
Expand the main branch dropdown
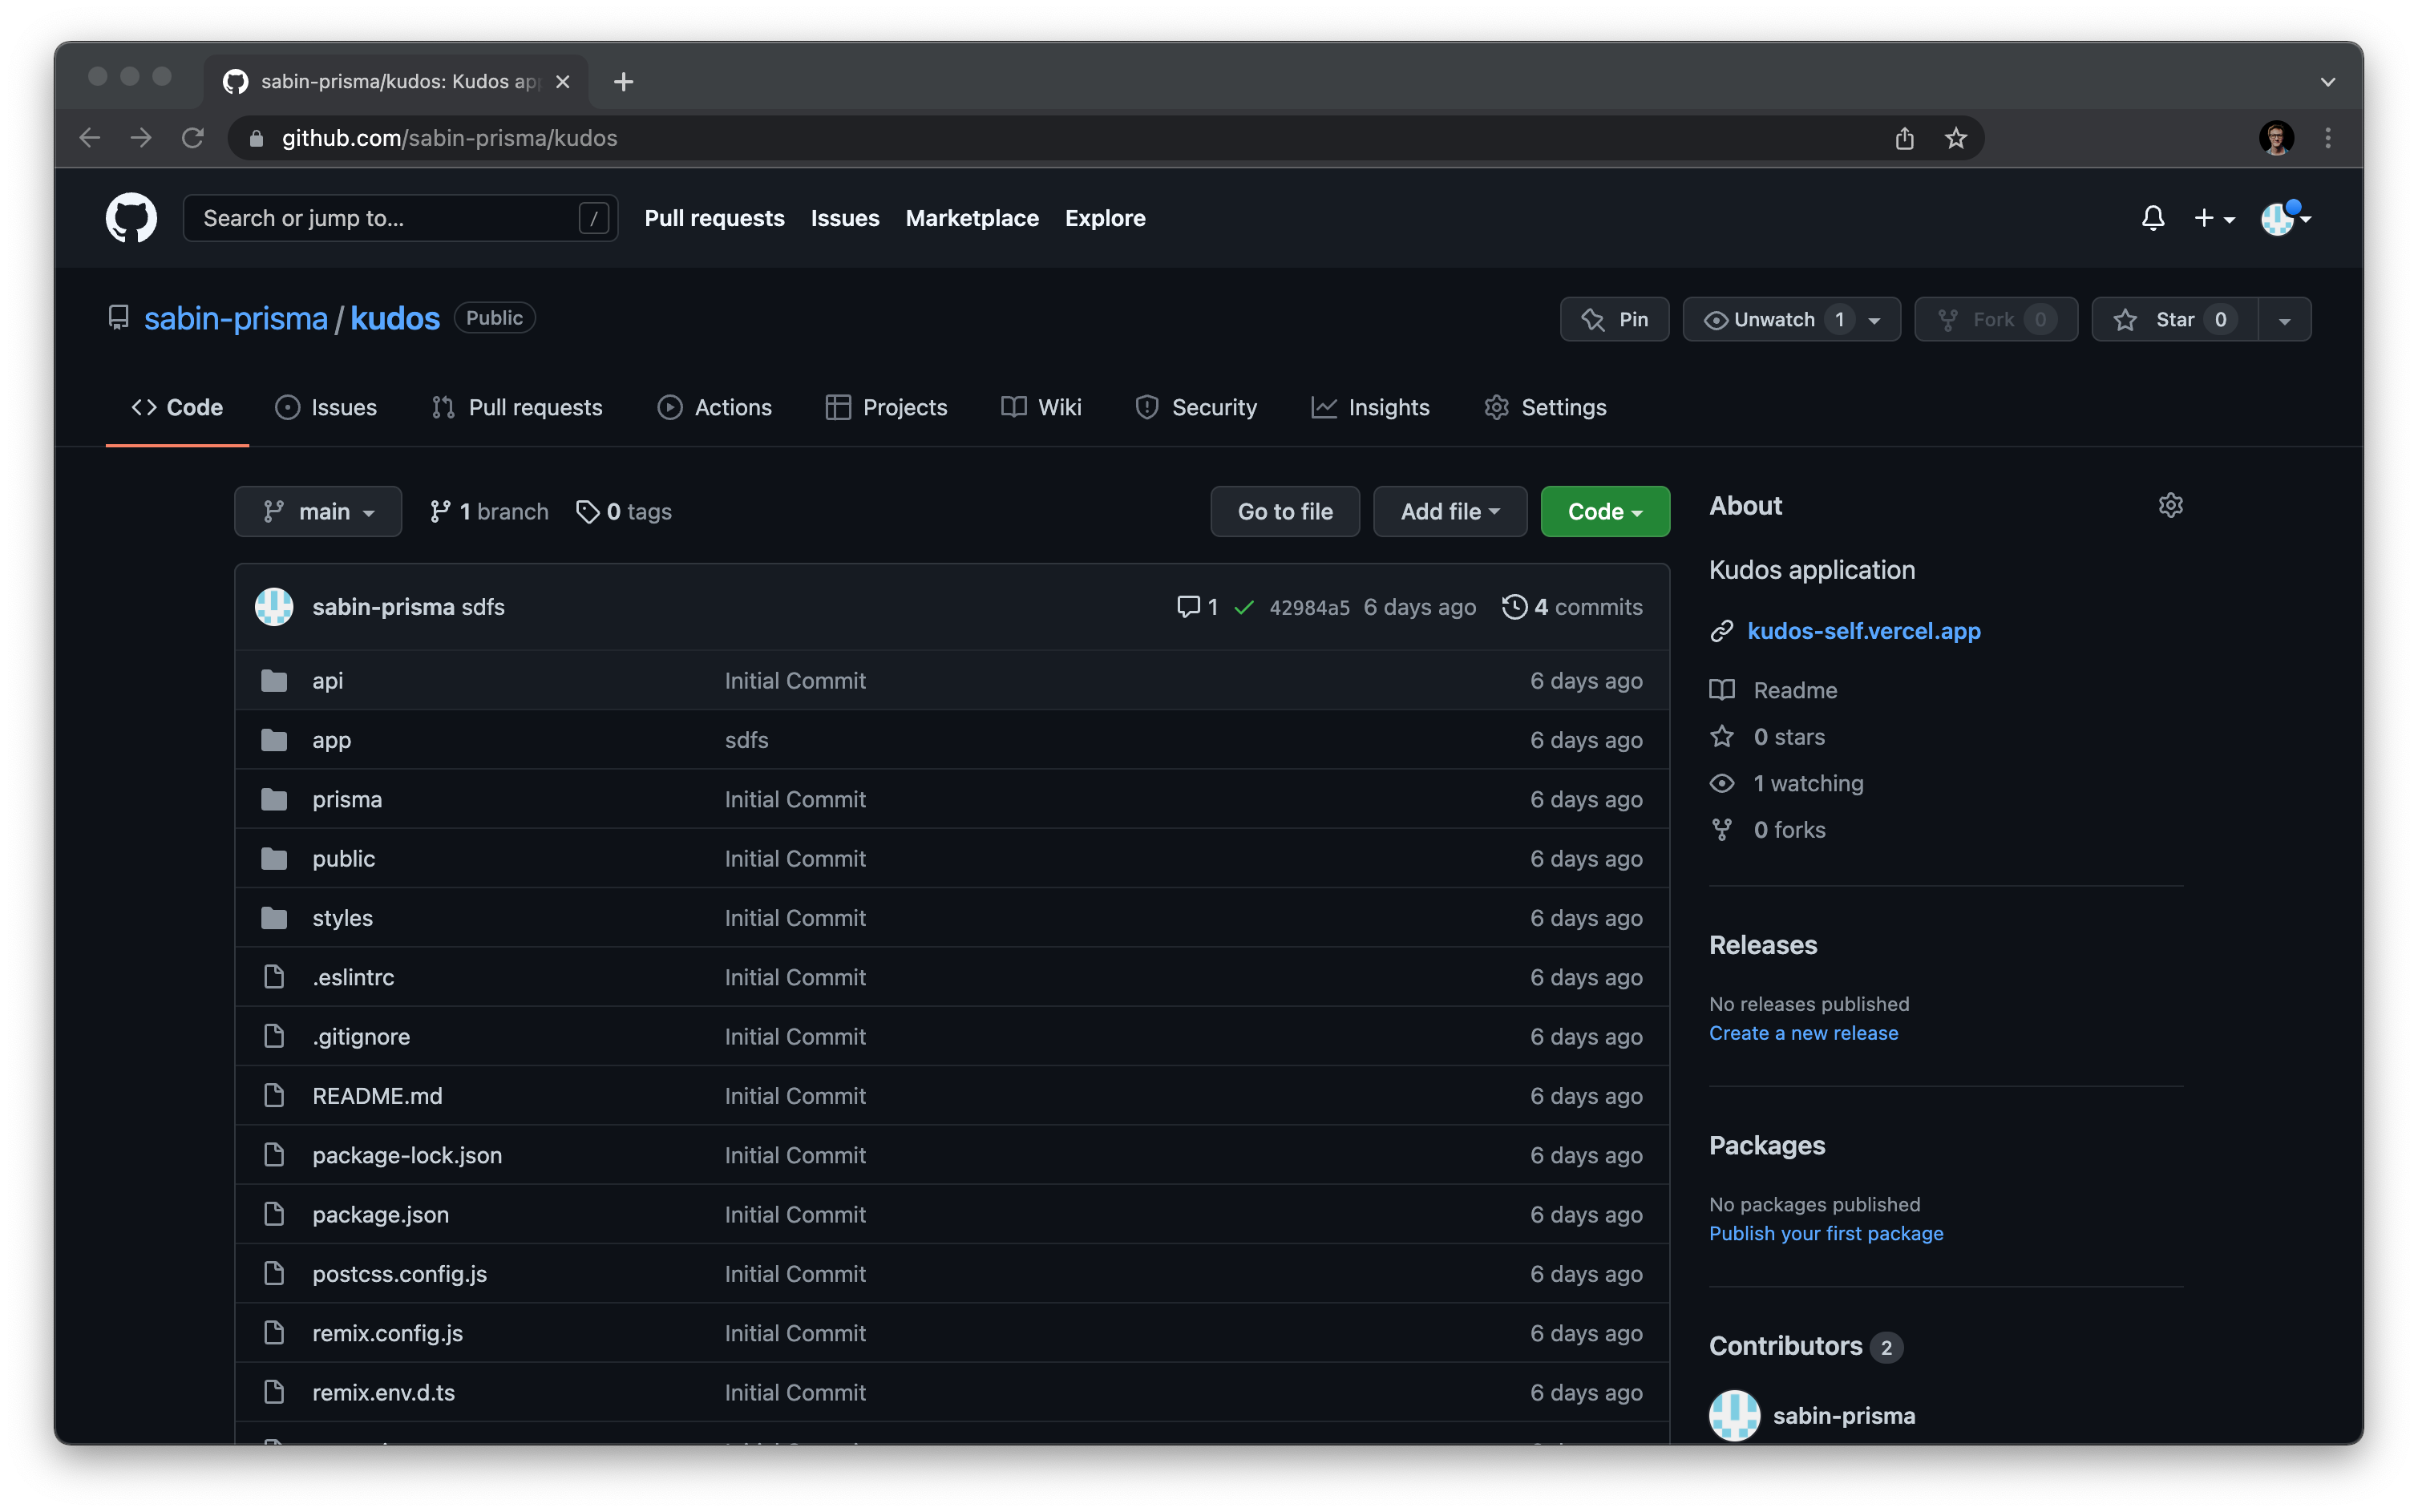[x=318, y=512]
